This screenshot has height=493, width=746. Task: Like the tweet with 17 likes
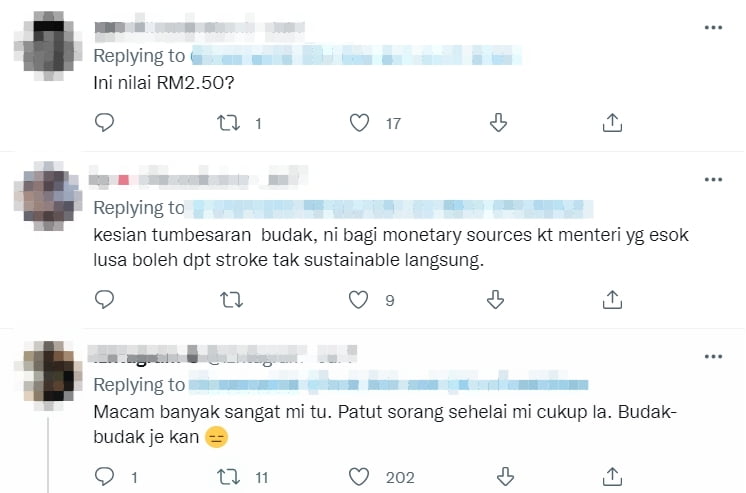(359, 123)
